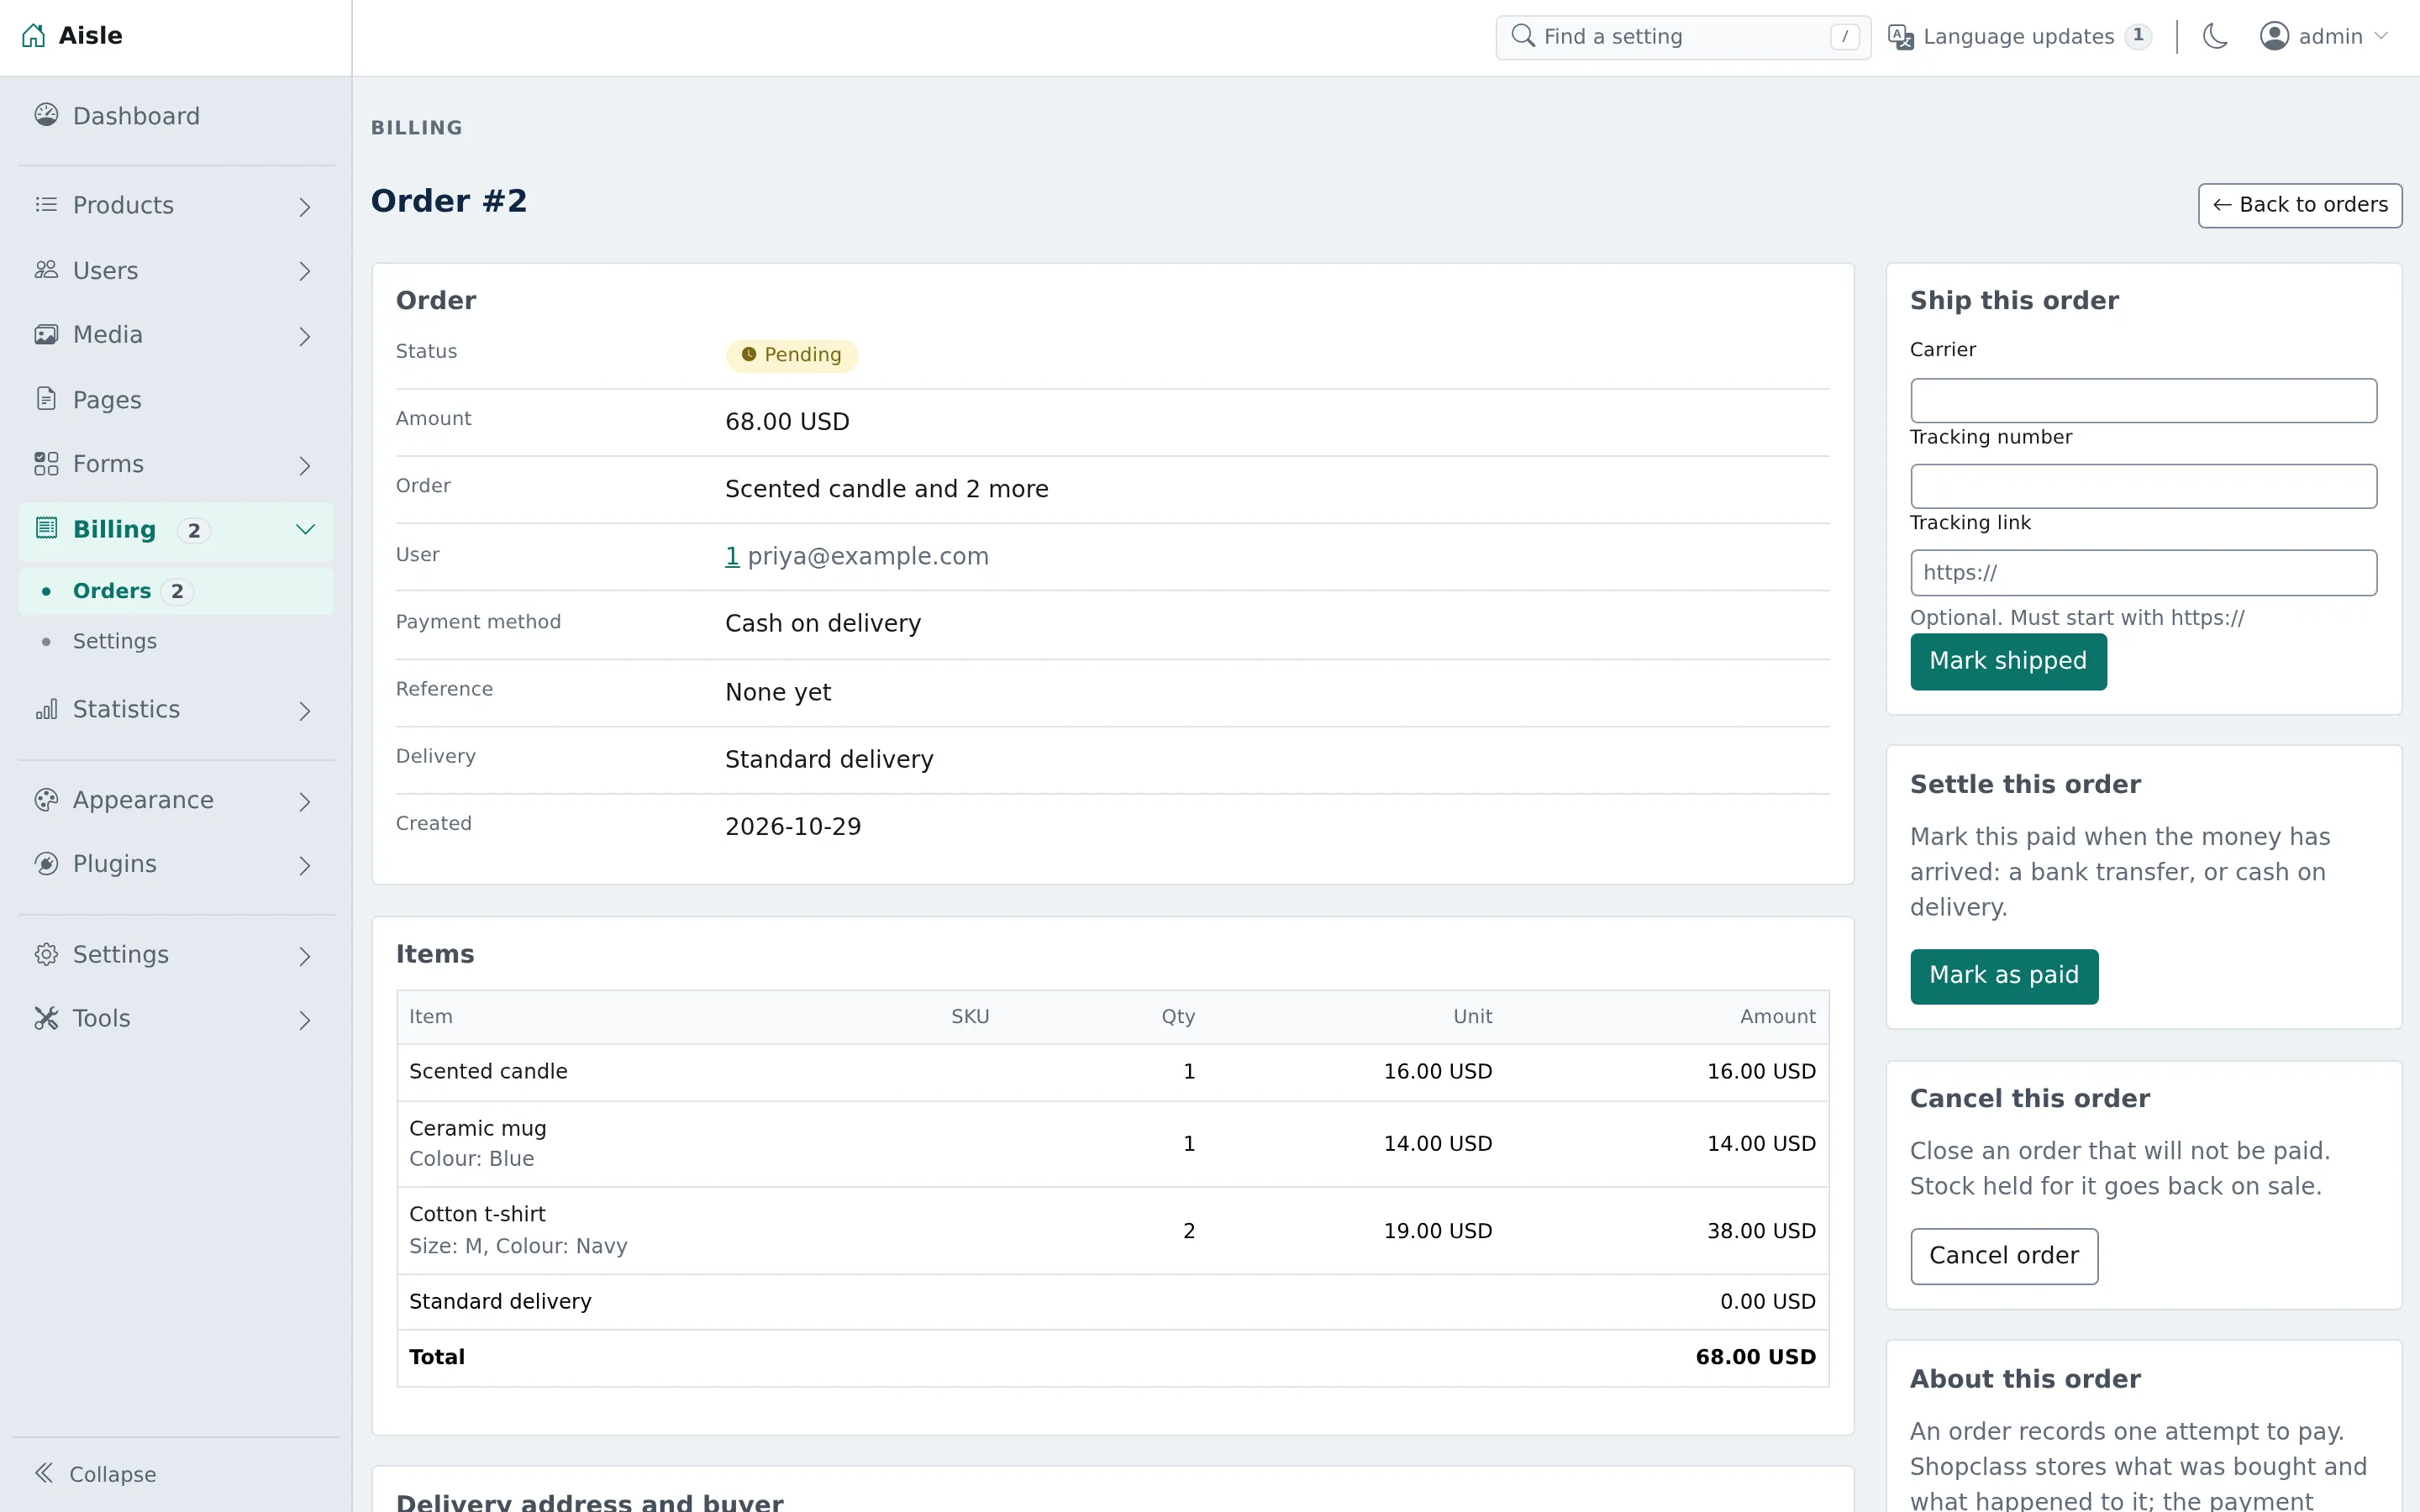Image resolution: width=2420 pixels, height=1512 pixels.
Task: Expand the Products submenu chevron
Action: pyautogui.click(x=305, y=207)
